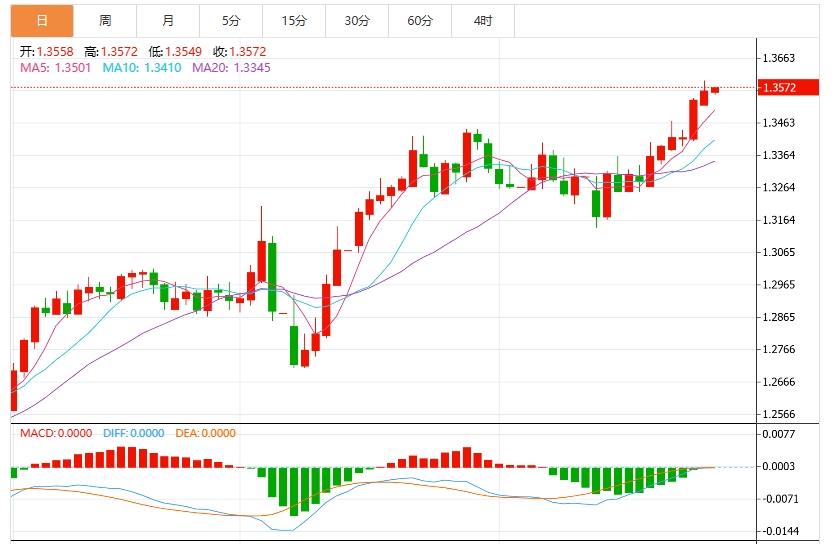Viewport: 838px width, 544px height.
Task: Click the red 1.3572 current price label
Action: click(778, 88)
